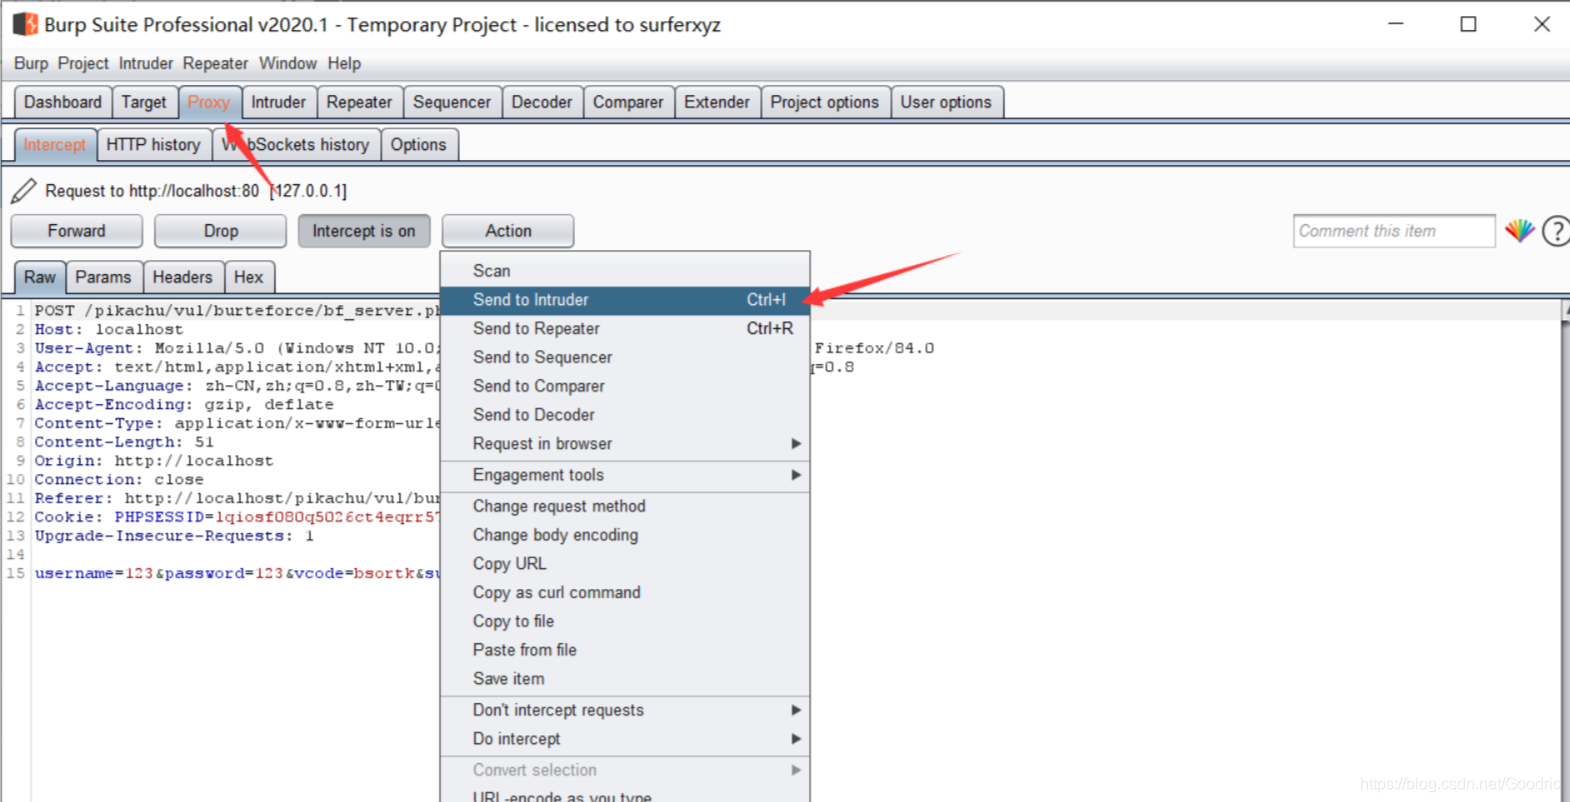
Task: Click the username=123 request body line
Action: [x=237, y=573]
